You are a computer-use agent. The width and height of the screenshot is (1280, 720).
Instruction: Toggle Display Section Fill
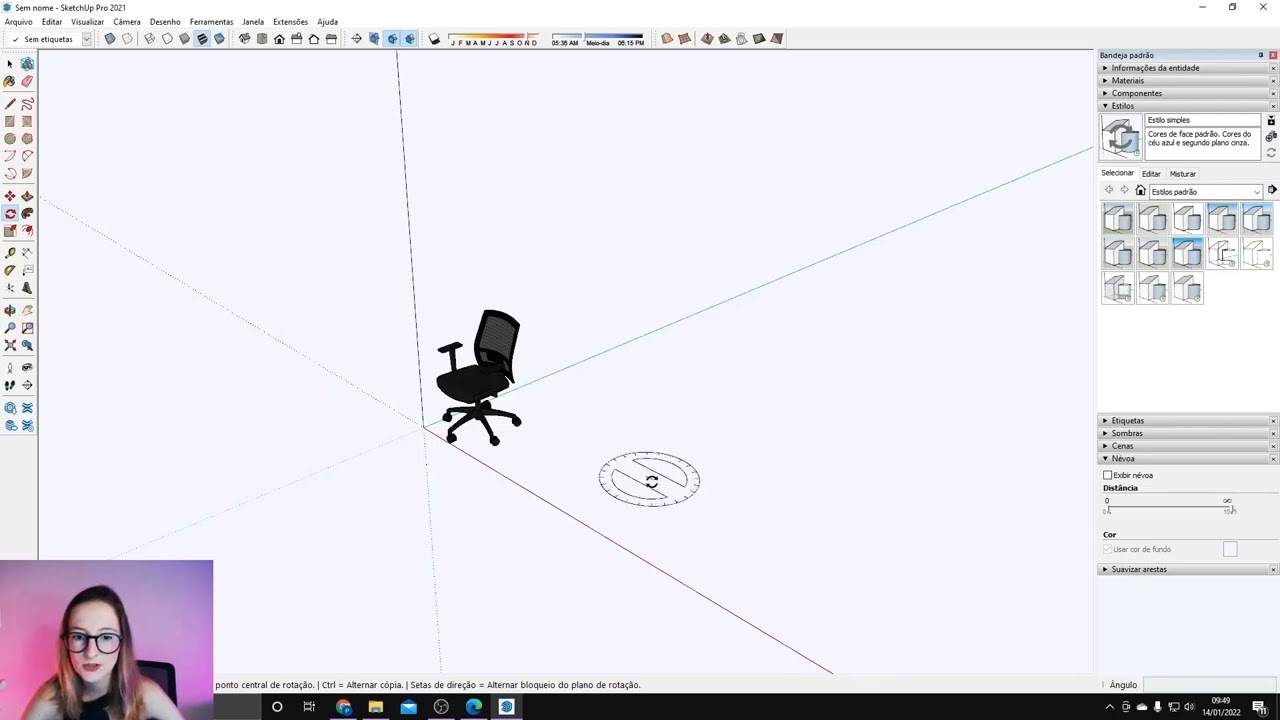[409, 39]
